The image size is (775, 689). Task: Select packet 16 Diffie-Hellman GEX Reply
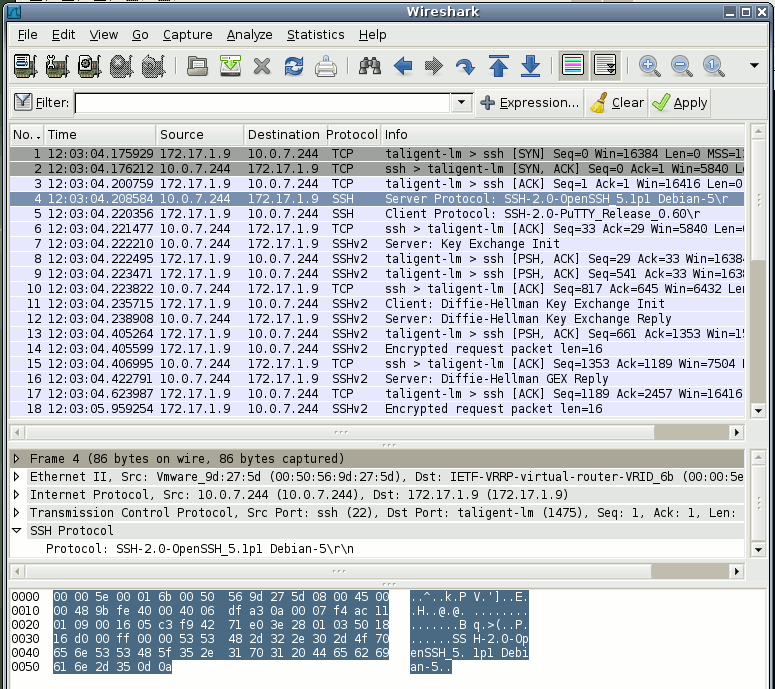[377, 379]
